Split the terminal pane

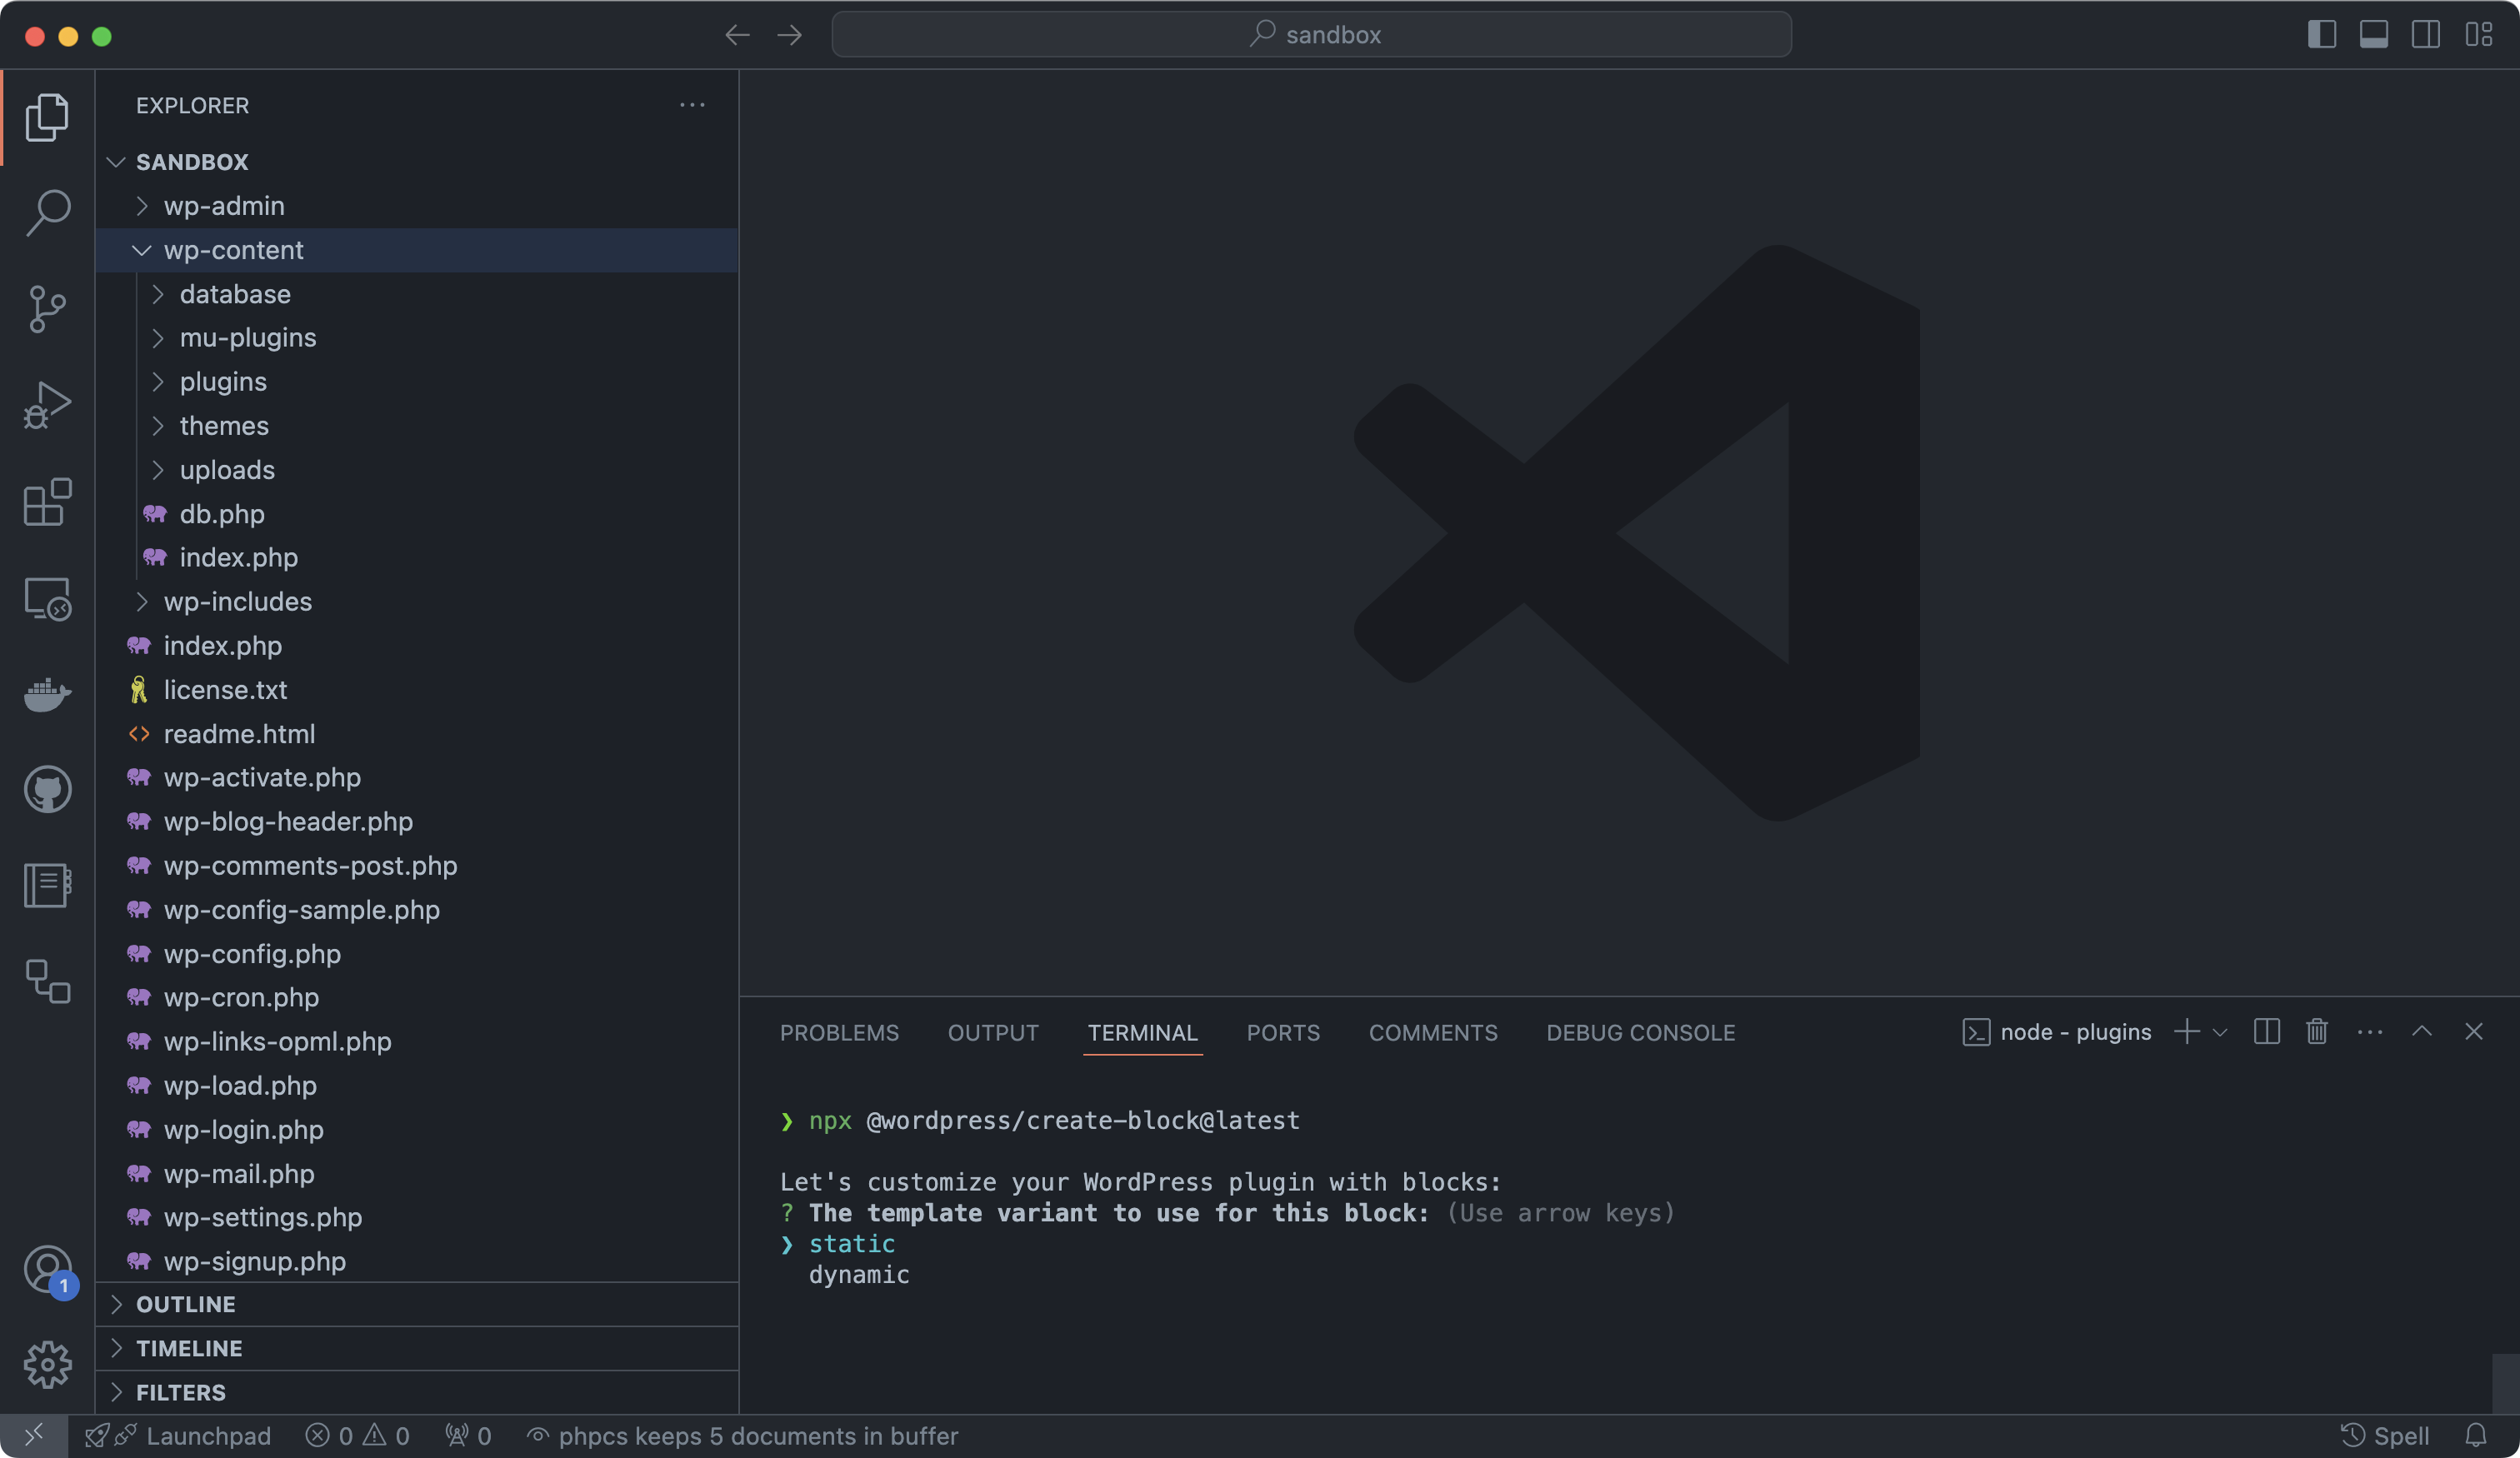(x=2267, y=1032)
